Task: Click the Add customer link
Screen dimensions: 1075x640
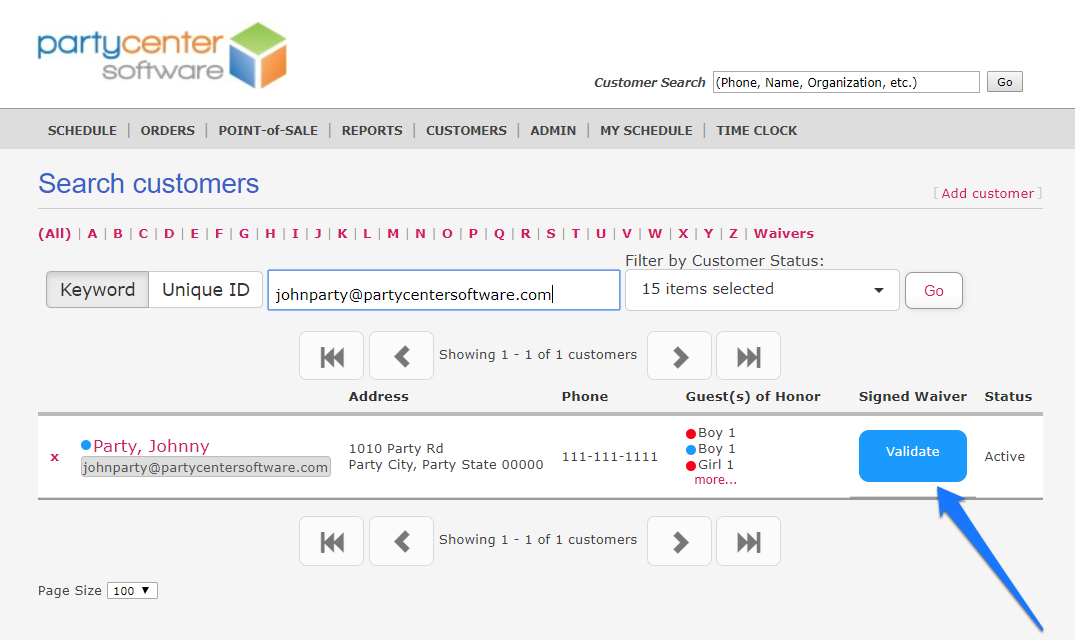Action: coord(987,193)
